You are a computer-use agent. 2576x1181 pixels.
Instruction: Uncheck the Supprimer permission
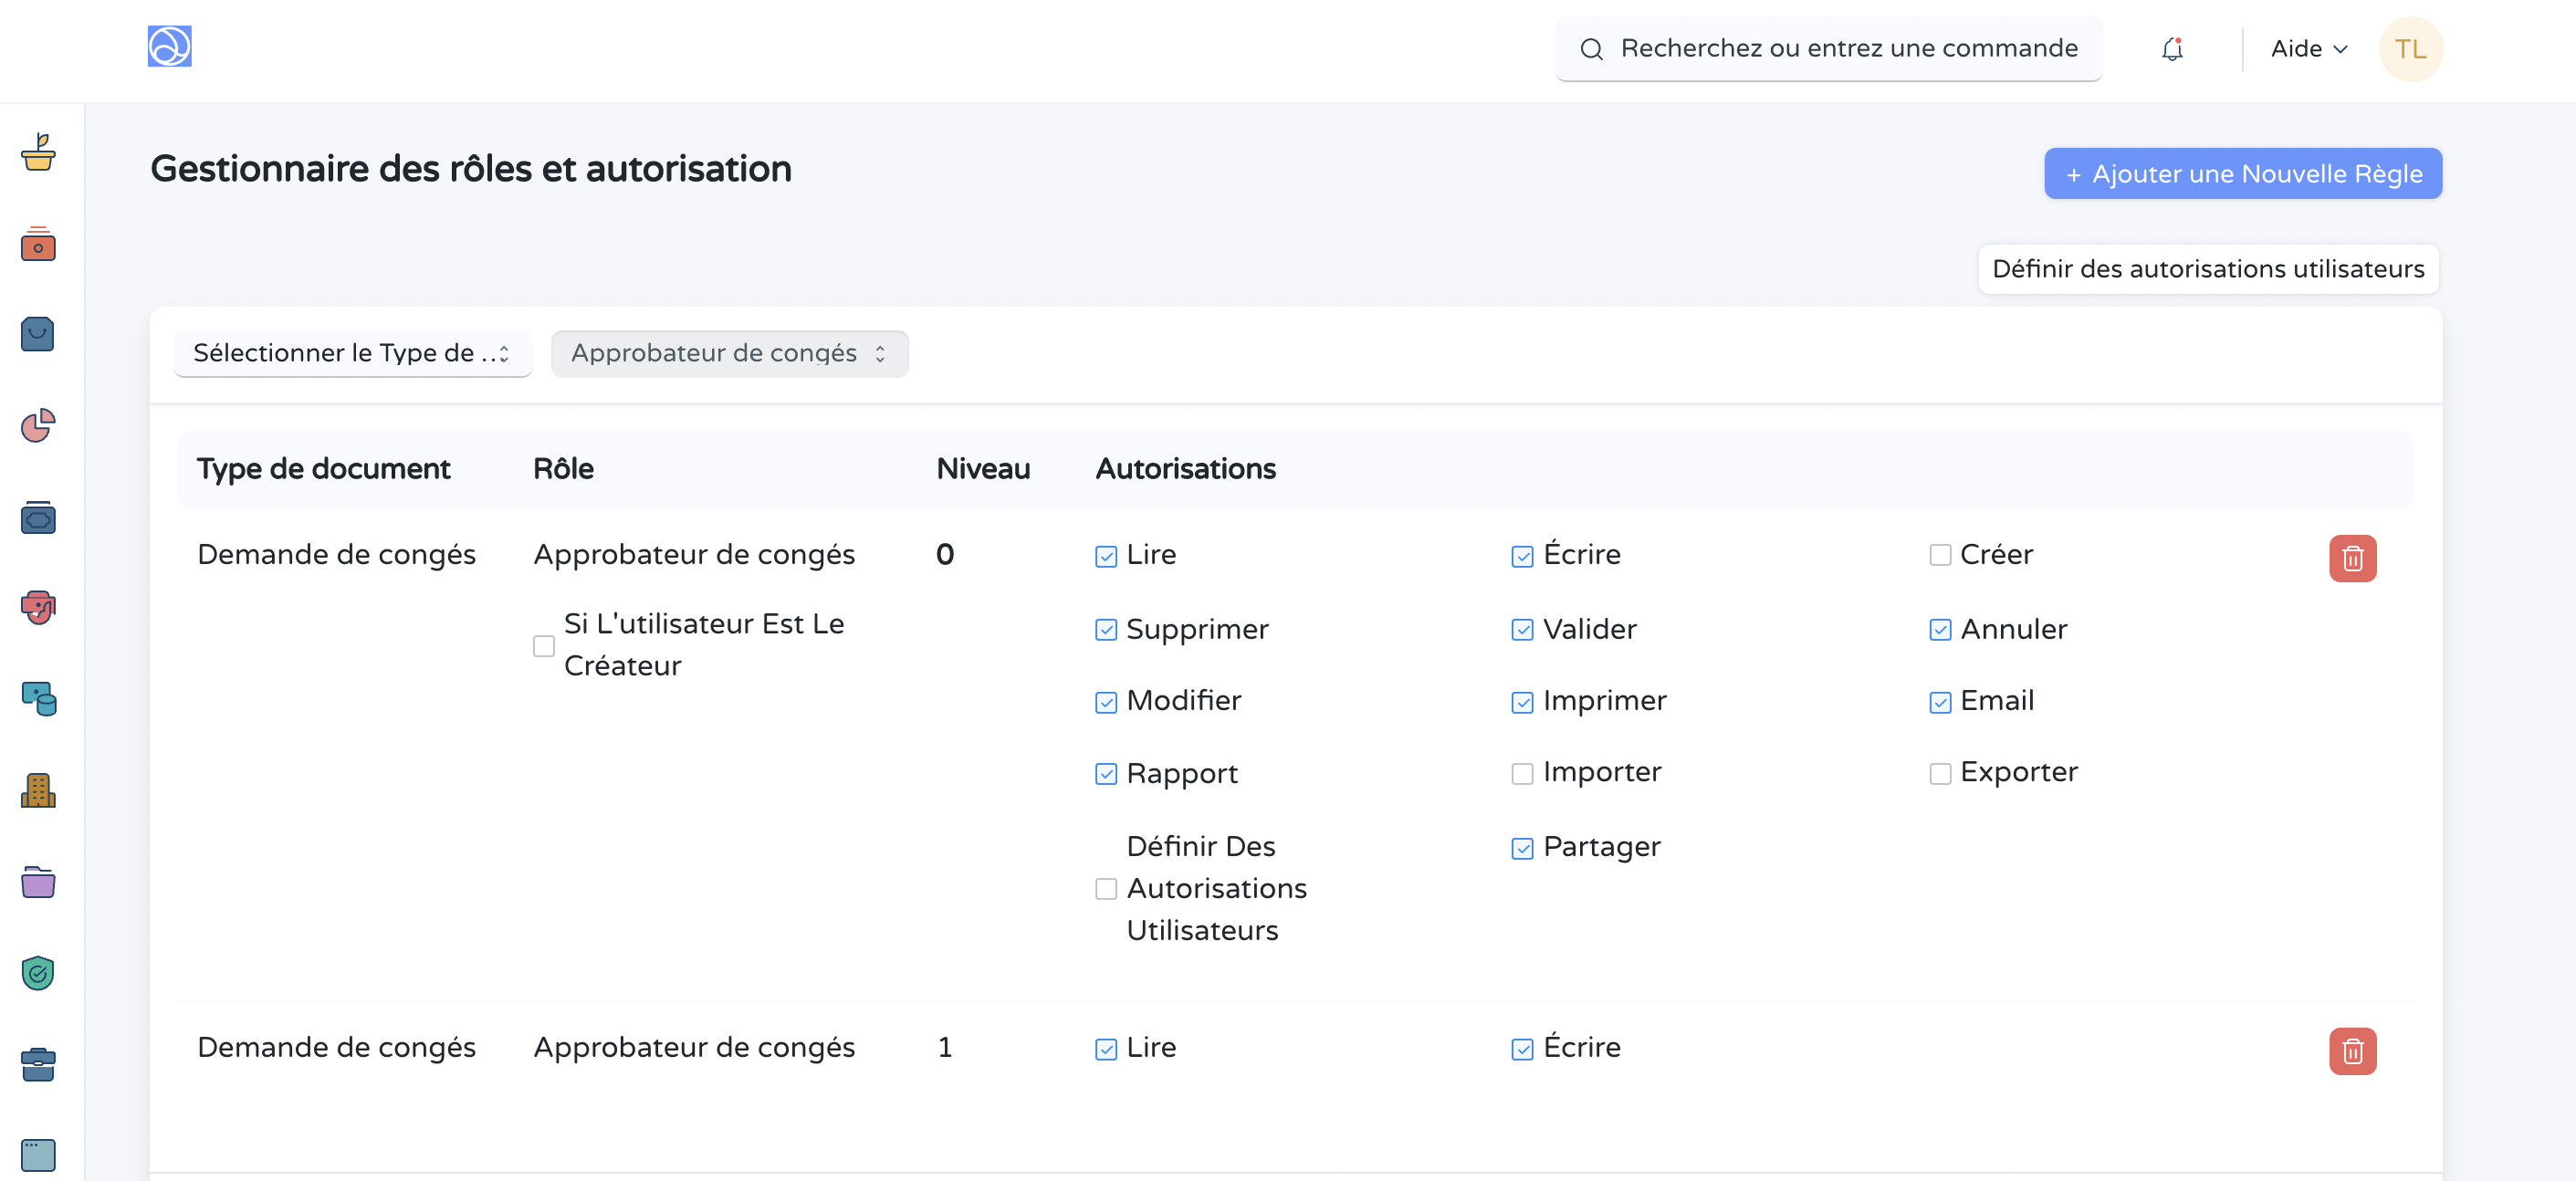tap(1105, 630)
